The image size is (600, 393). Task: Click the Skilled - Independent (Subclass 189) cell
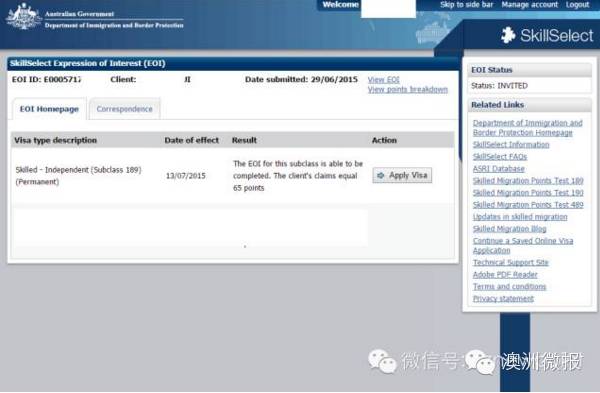(x=78, y=176)
